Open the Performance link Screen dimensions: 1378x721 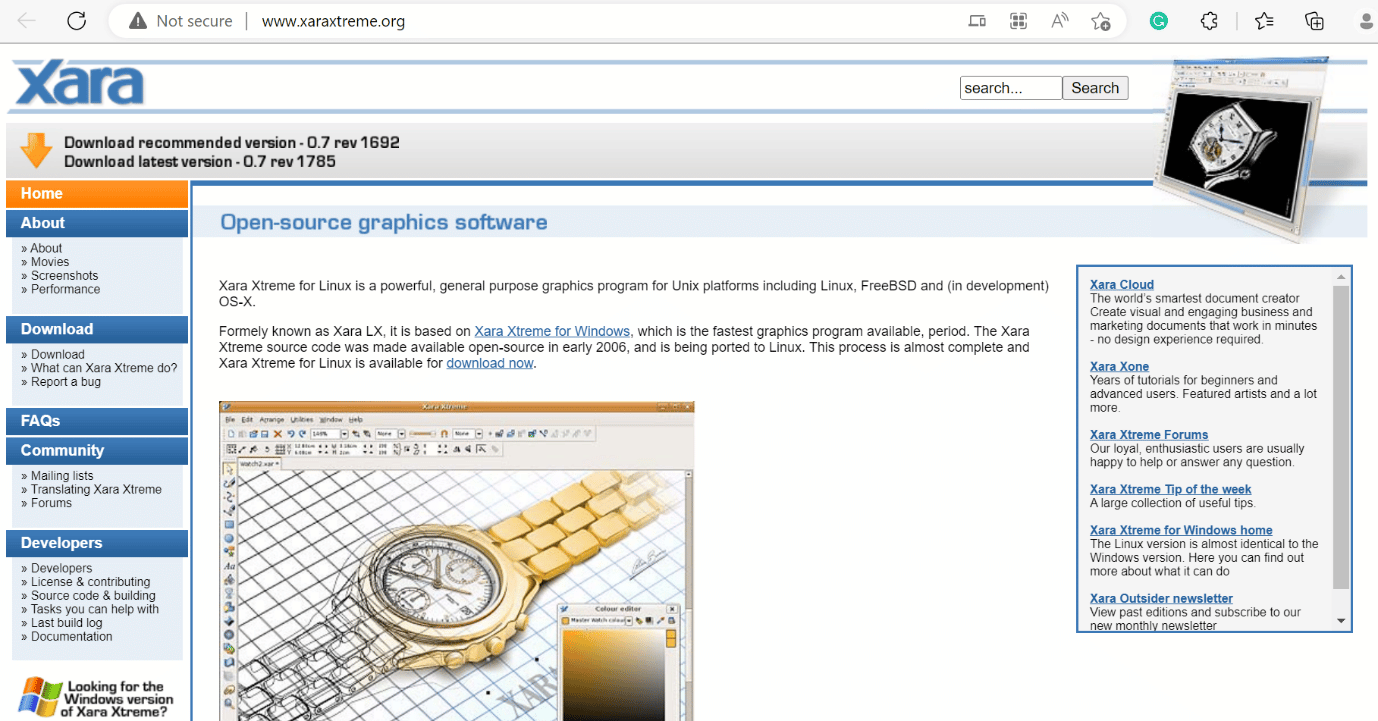65,289
